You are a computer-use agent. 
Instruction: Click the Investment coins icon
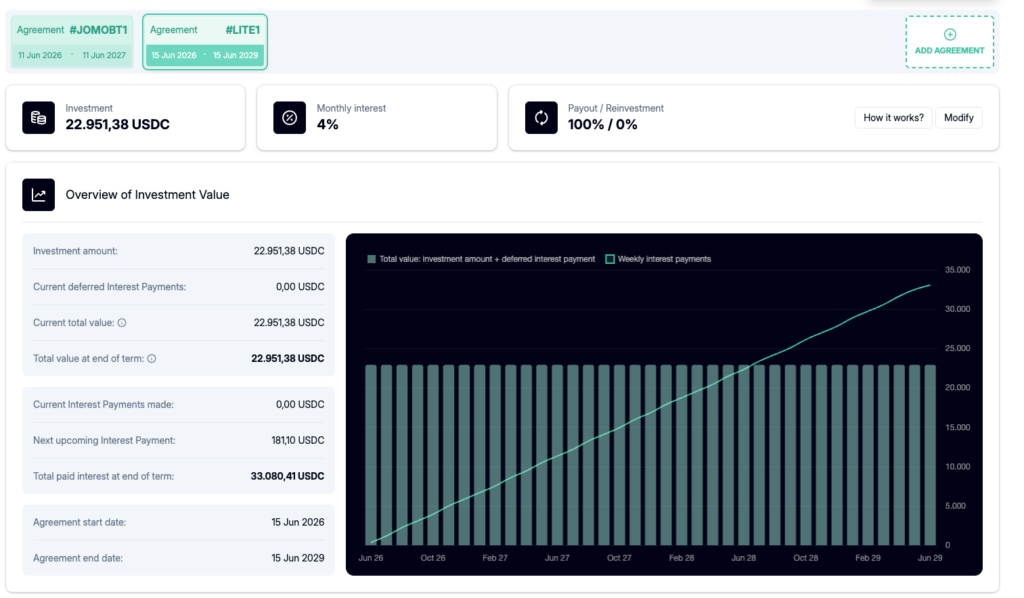(x=39, y=118)
